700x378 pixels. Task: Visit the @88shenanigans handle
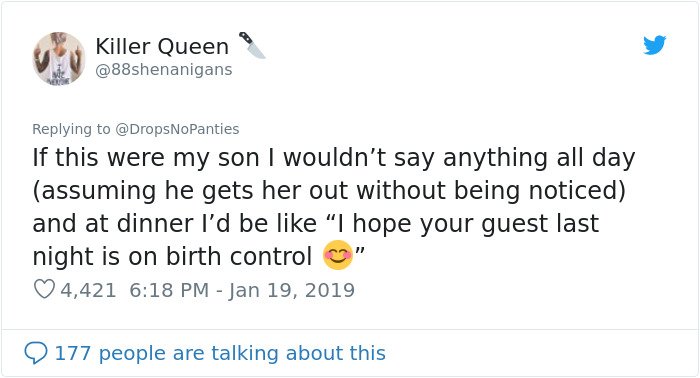coord(164,70)
